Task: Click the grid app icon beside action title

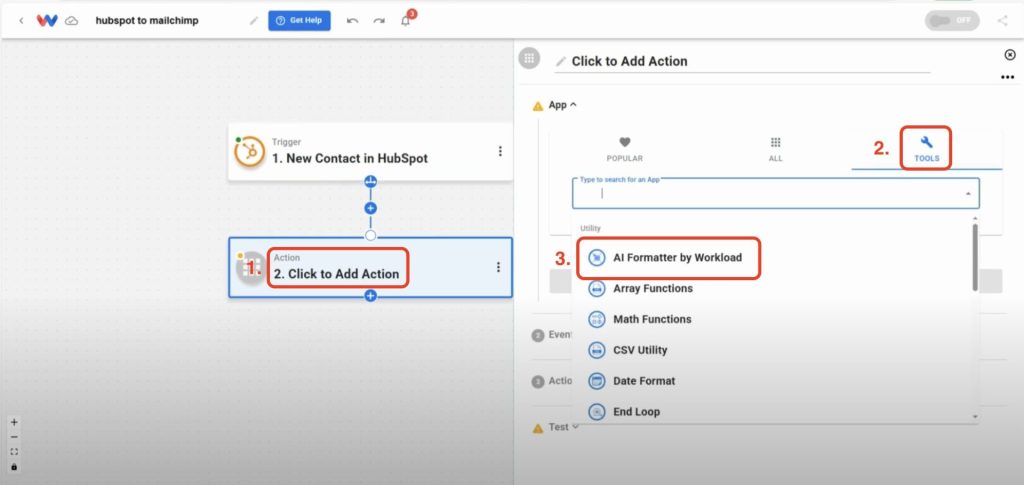Action: [x=529, y=58]
